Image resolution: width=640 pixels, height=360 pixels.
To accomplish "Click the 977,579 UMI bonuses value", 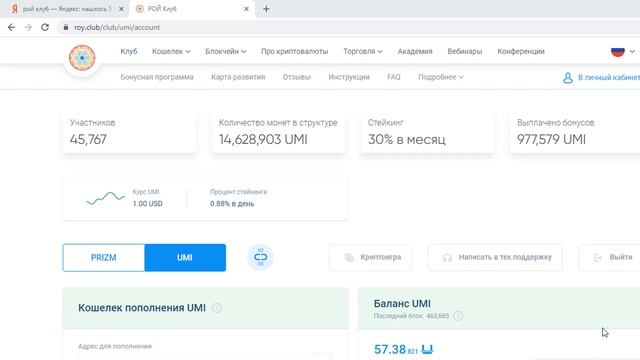I will [551, 140].
